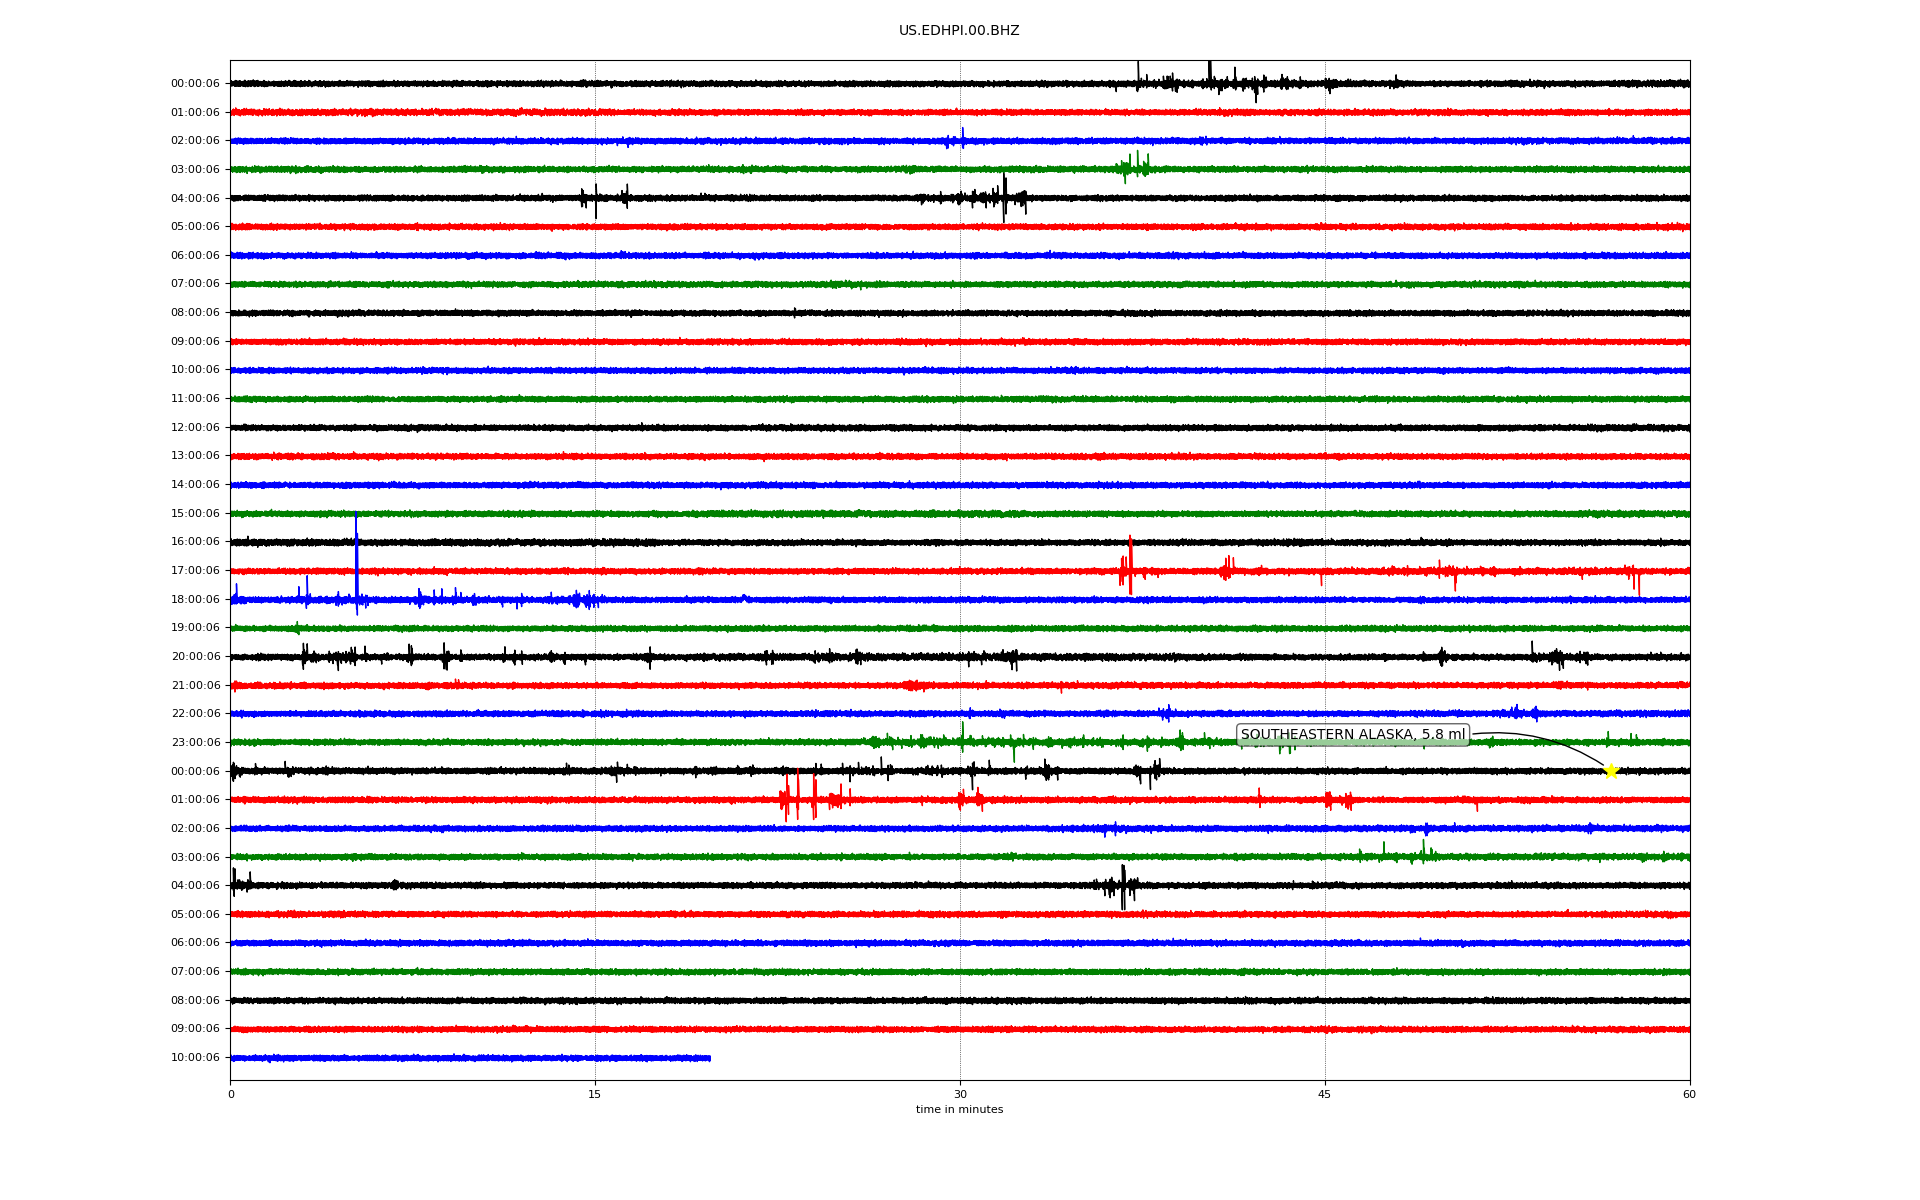Click the 15 tick on the x-axis

tap(595, 1094)
